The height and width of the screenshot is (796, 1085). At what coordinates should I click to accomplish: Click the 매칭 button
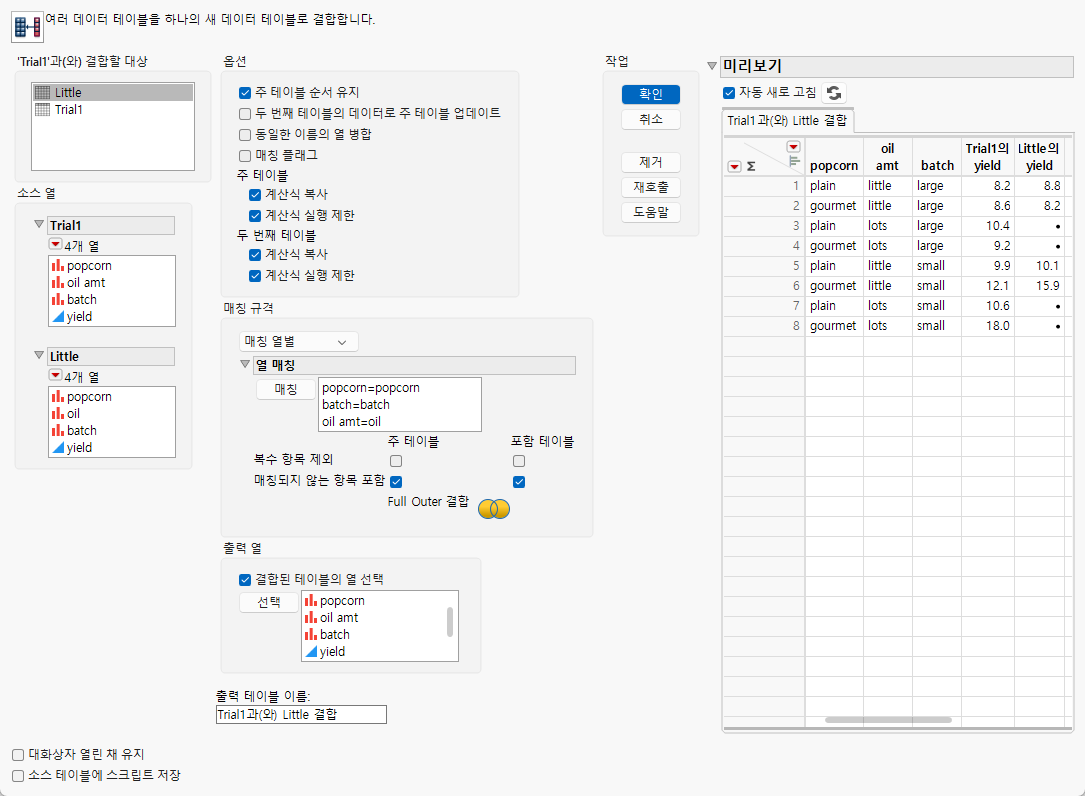click(286, 389)
